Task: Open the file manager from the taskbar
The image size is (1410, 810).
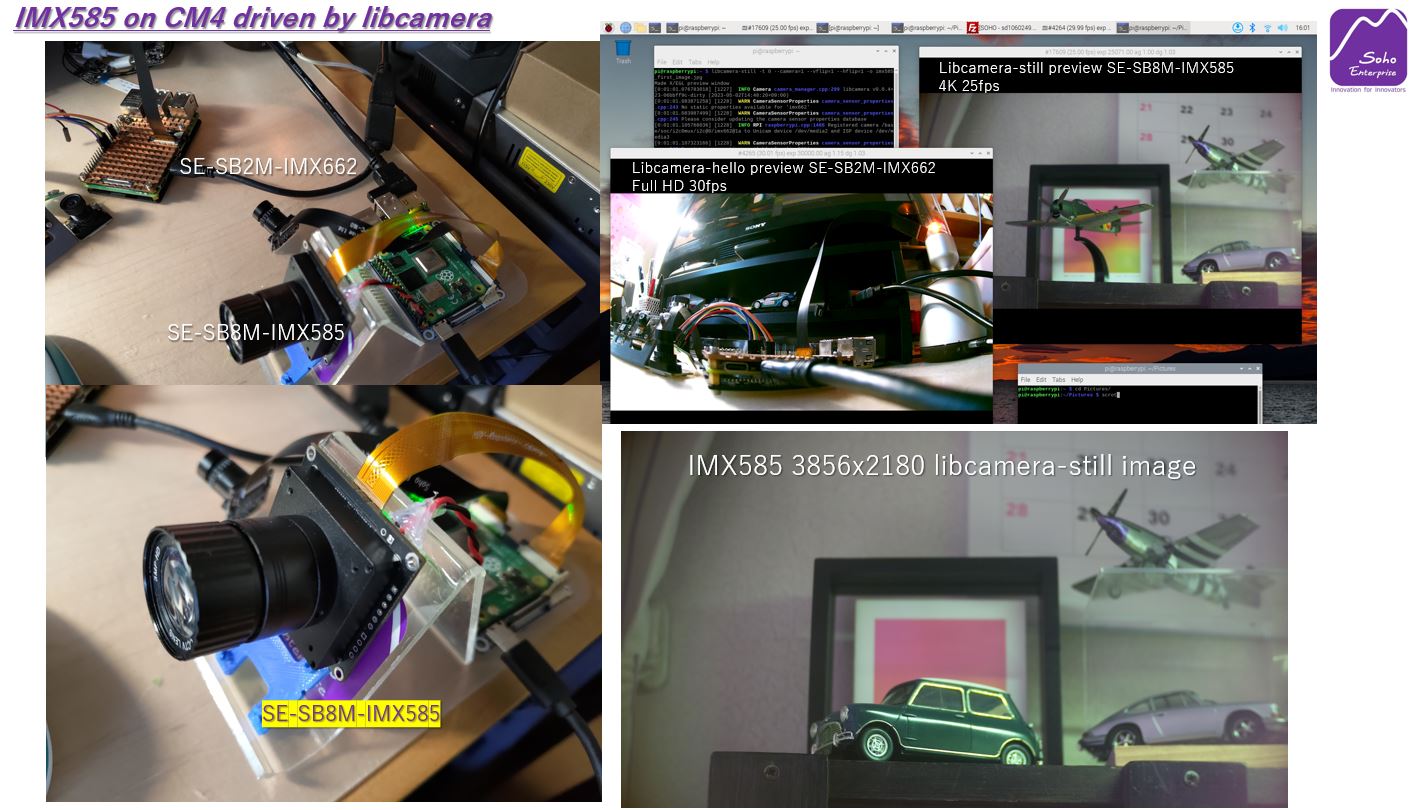Action: coord(640,27)
